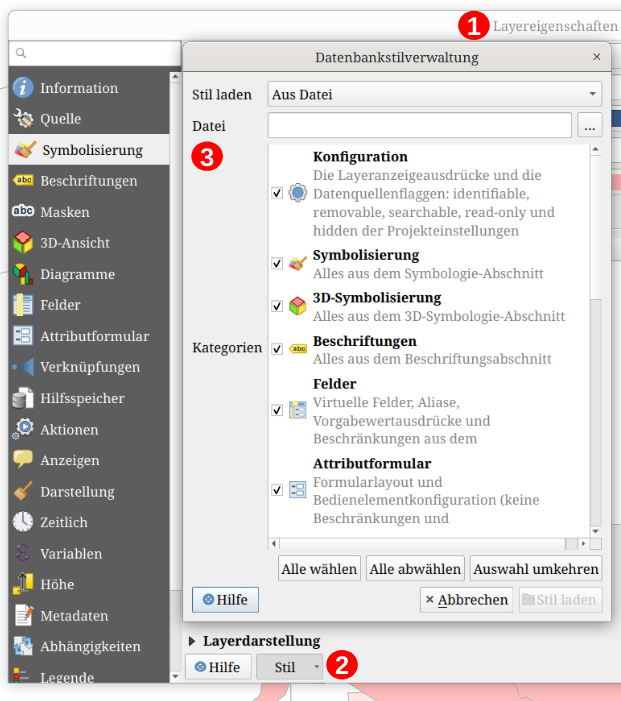
Task: Open the Stil laden 'Aus Datei' dropdown
Action: (435, 94)
